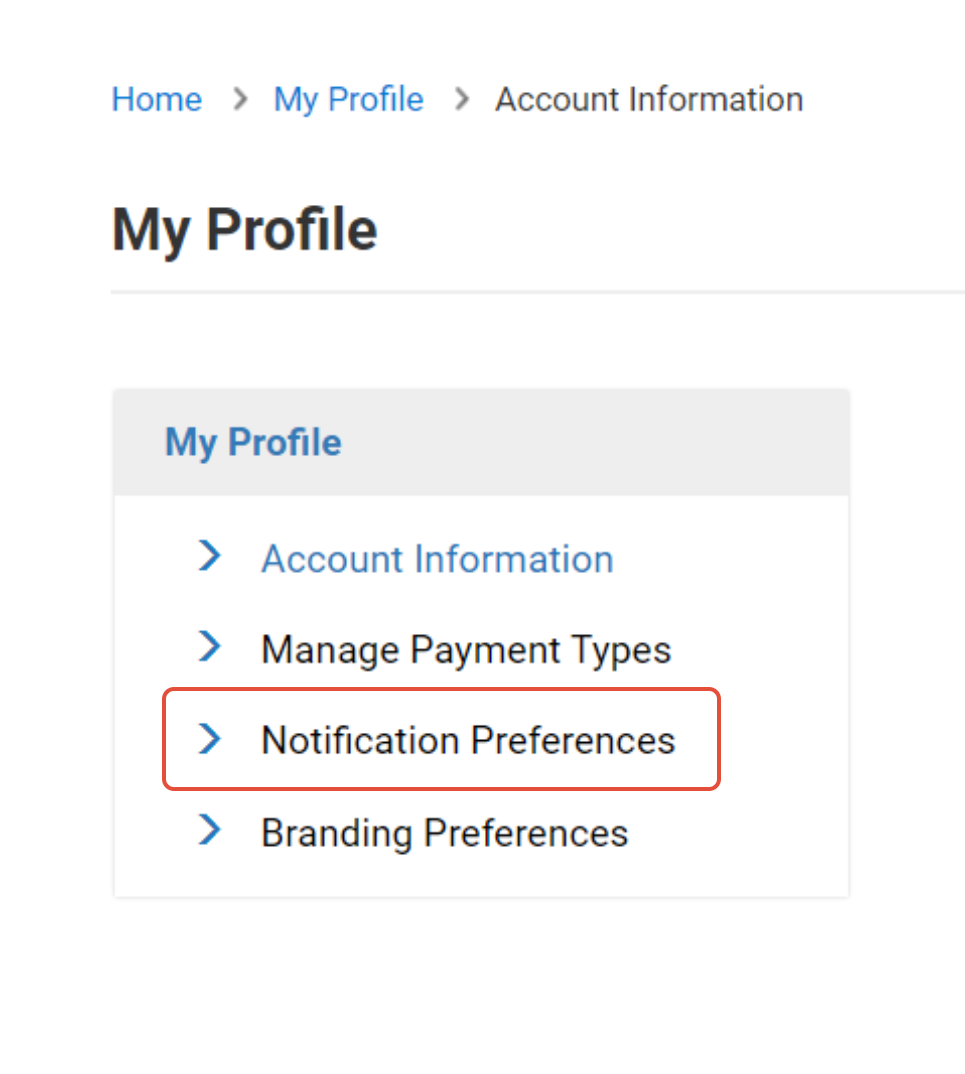
Task: Click empty panel space right of Branding Preferences
Action: point(738,833)
